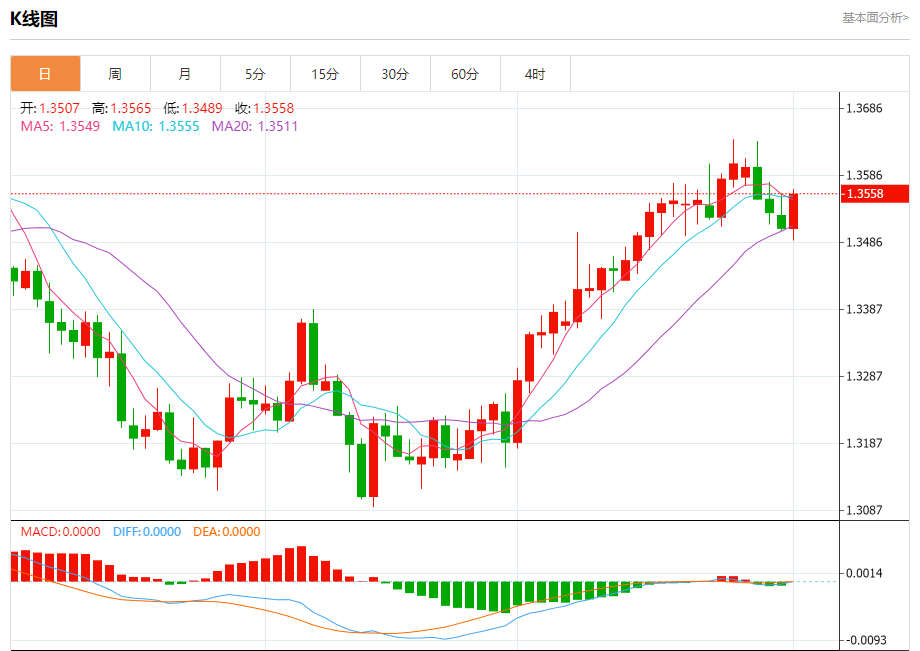Click the DEA:0.0000 indicator label
920x651 pixels.
226,532
